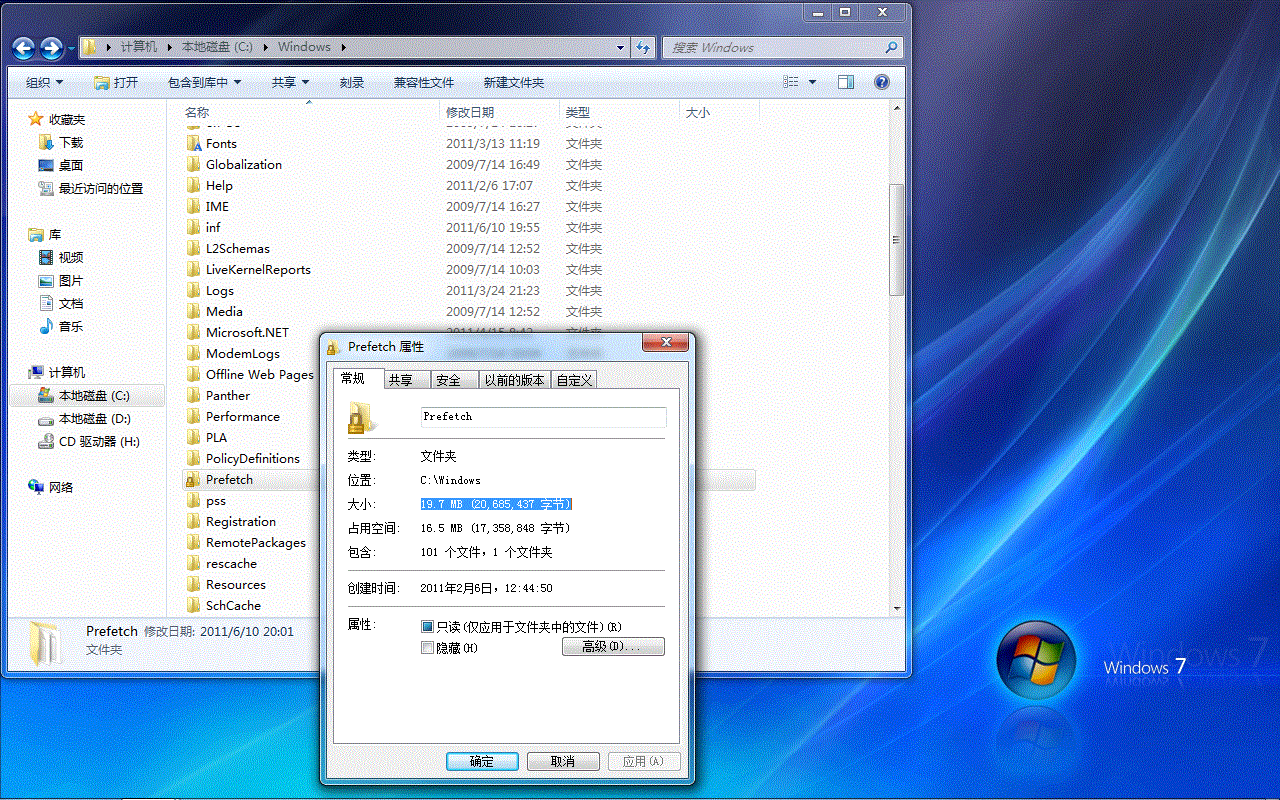Click the 网络 network icon

[x=36, y=487]
